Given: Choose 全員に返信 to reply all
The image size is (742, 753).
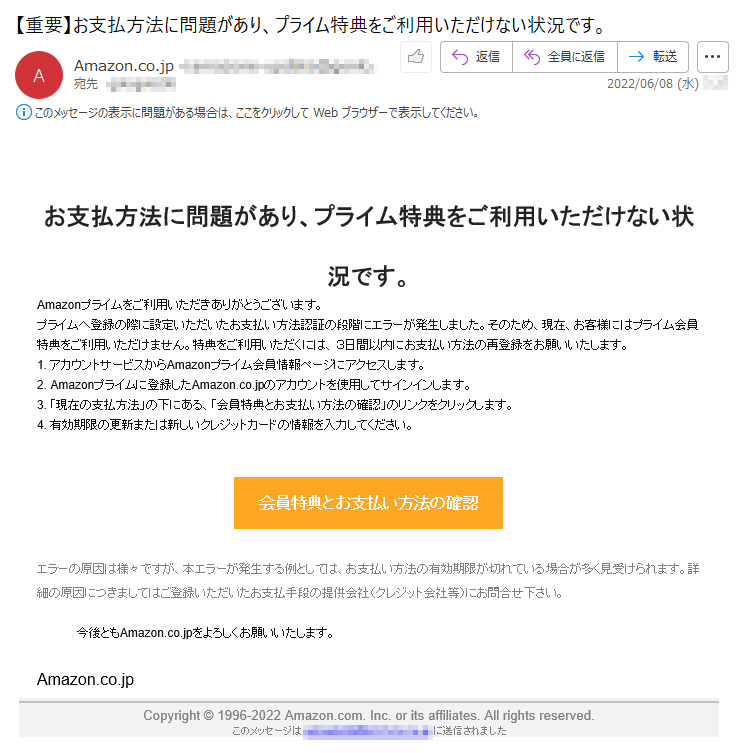Looking at the screenshot, I should (565, 57).
